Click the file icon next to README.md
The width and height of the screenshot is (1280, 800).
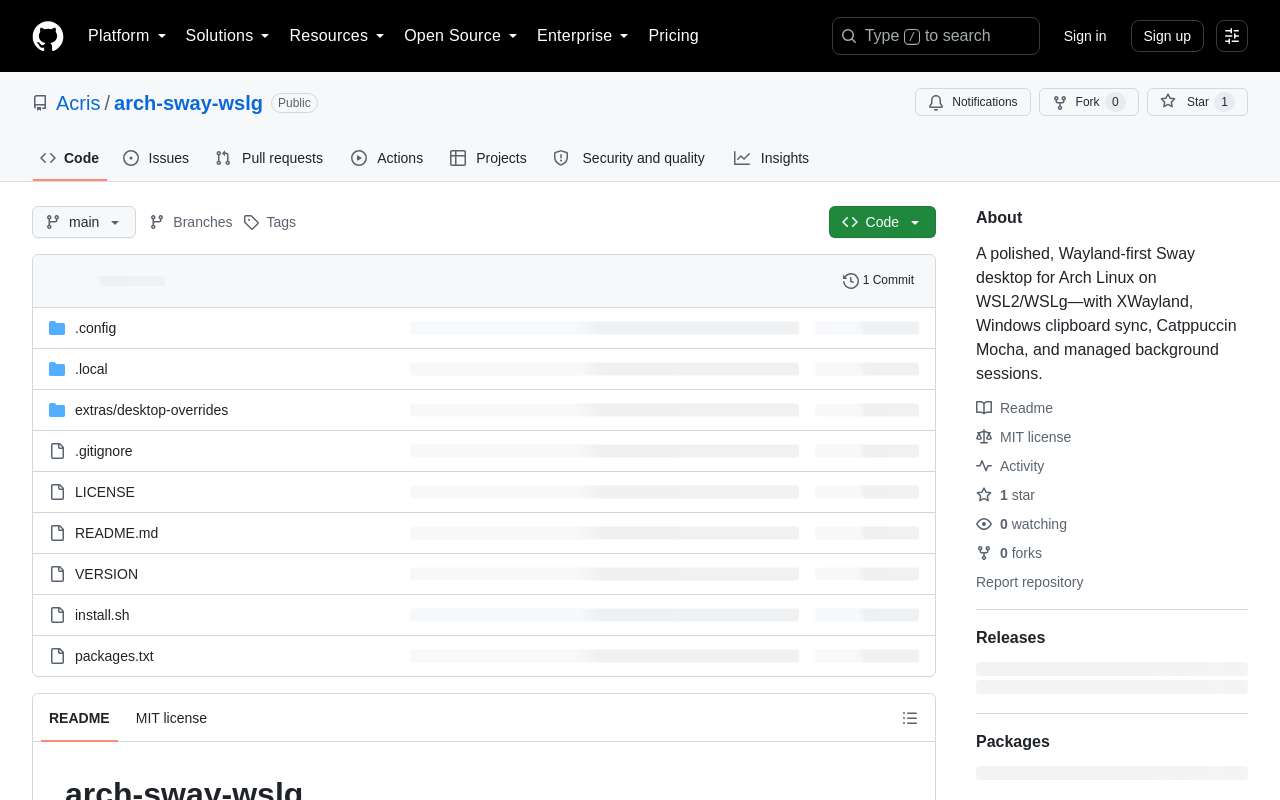coord(57,533)
